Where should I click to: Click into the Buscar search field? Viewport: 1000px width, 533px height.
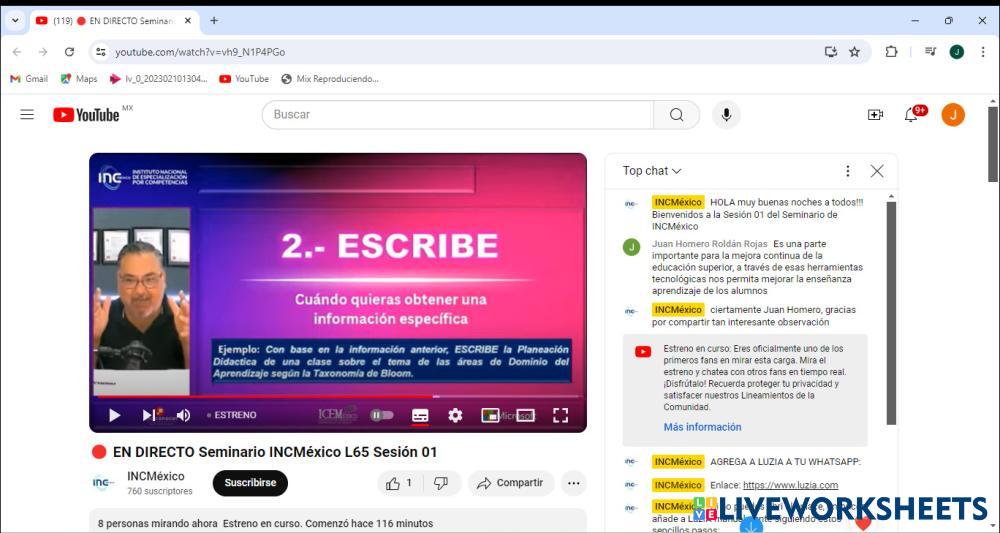pyautogui.click(x=460, y=115)
